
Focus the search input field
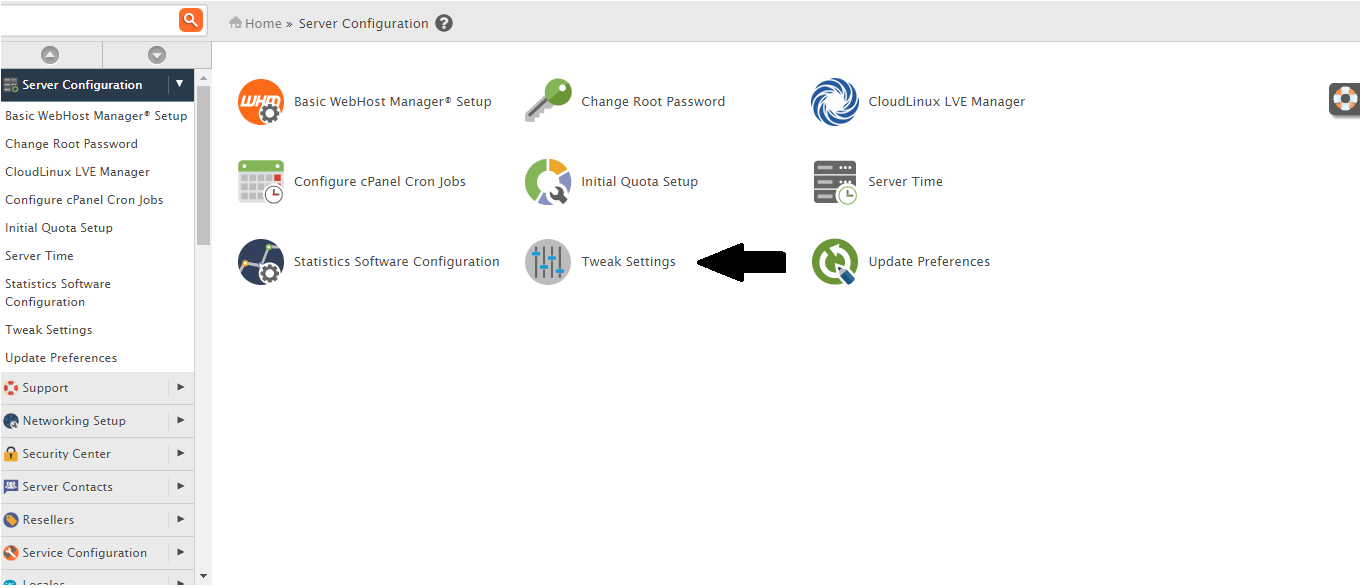tap(88, 20)
